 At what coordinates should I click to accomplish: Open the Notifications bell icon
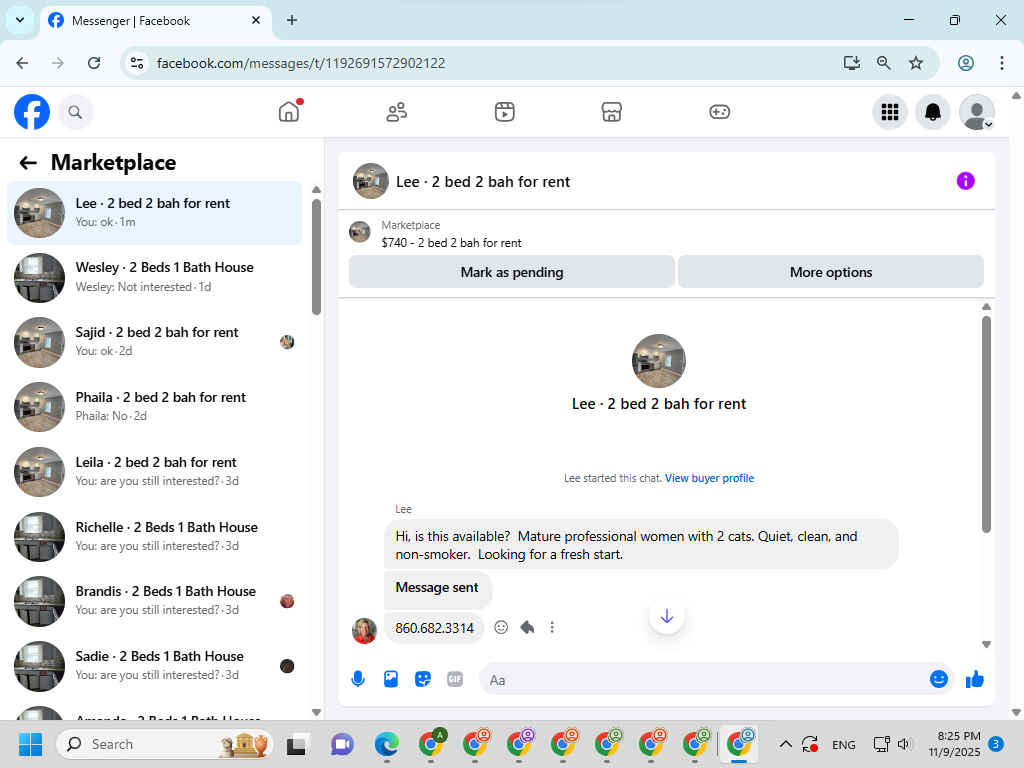(x=933, y=112)
